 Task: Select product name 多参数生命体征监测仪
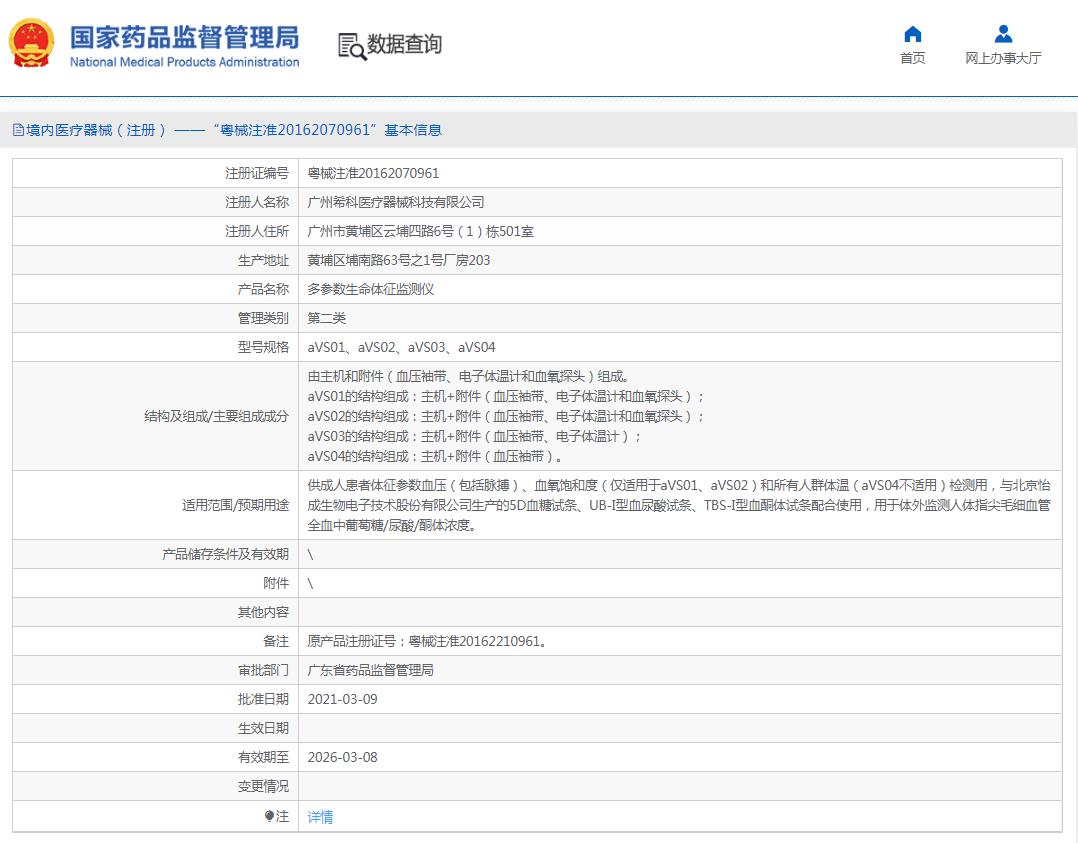pos(371,289)
